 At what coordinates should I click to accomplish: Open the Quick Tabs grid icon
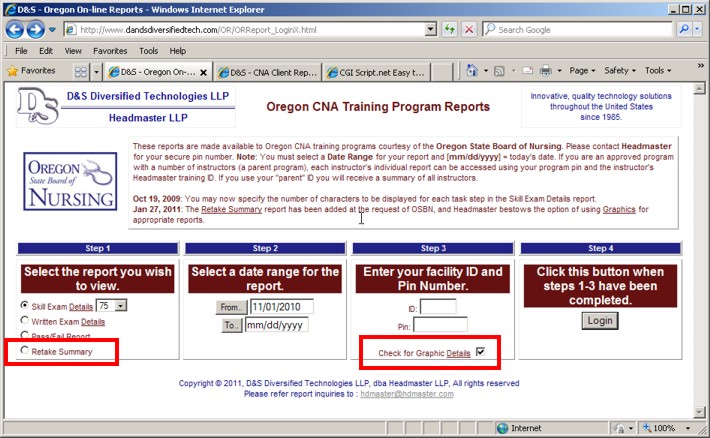coord(81,72)
